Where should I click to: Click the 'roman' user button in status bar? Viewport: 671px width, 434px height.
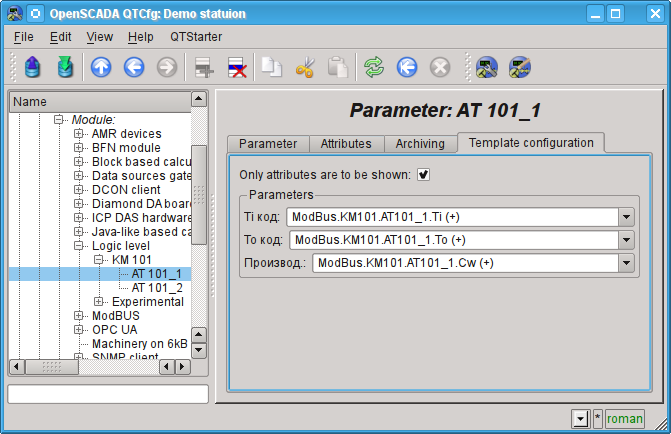coord(624,419)
